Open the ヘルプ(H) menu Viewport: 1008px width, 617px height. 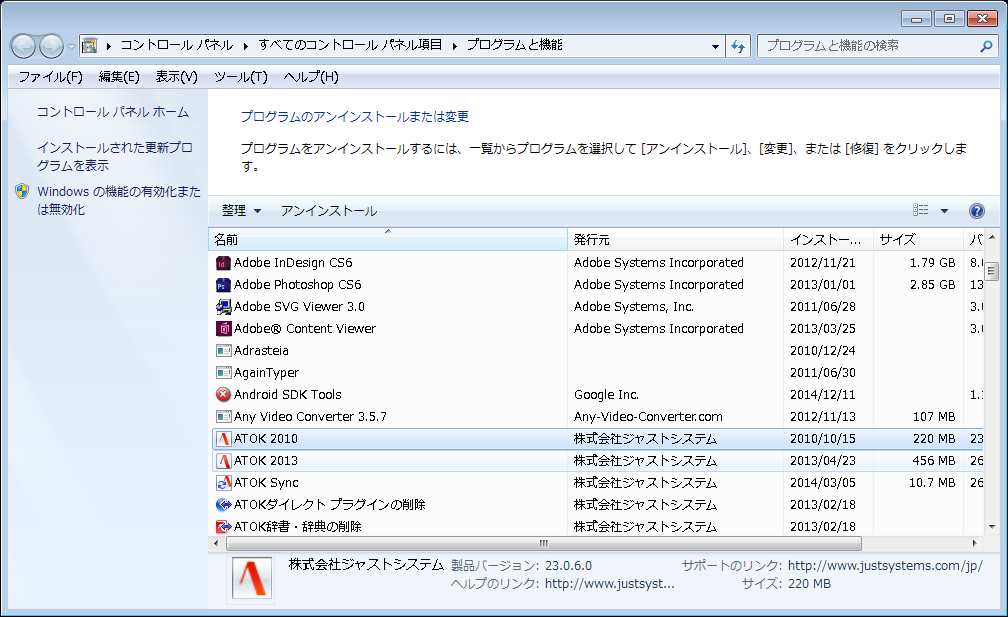(311, 77)
